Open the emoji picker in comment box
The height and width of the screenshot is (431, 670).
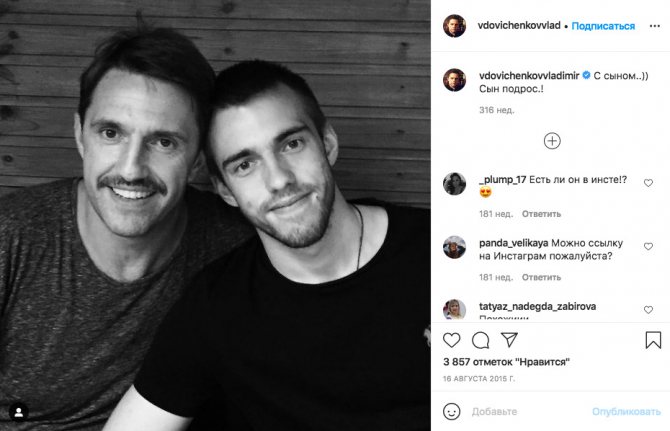pyautogui.click(x=452, y=411)
